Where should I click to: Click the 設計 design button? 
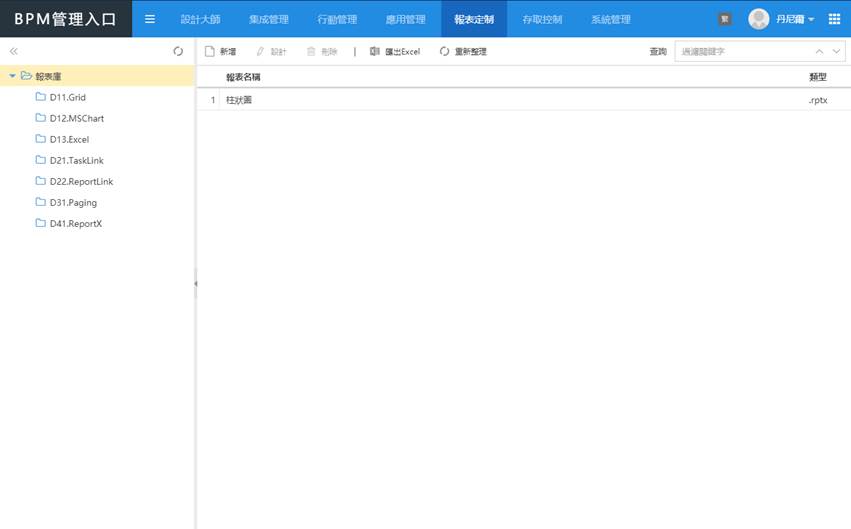click(x=271, y=52)
